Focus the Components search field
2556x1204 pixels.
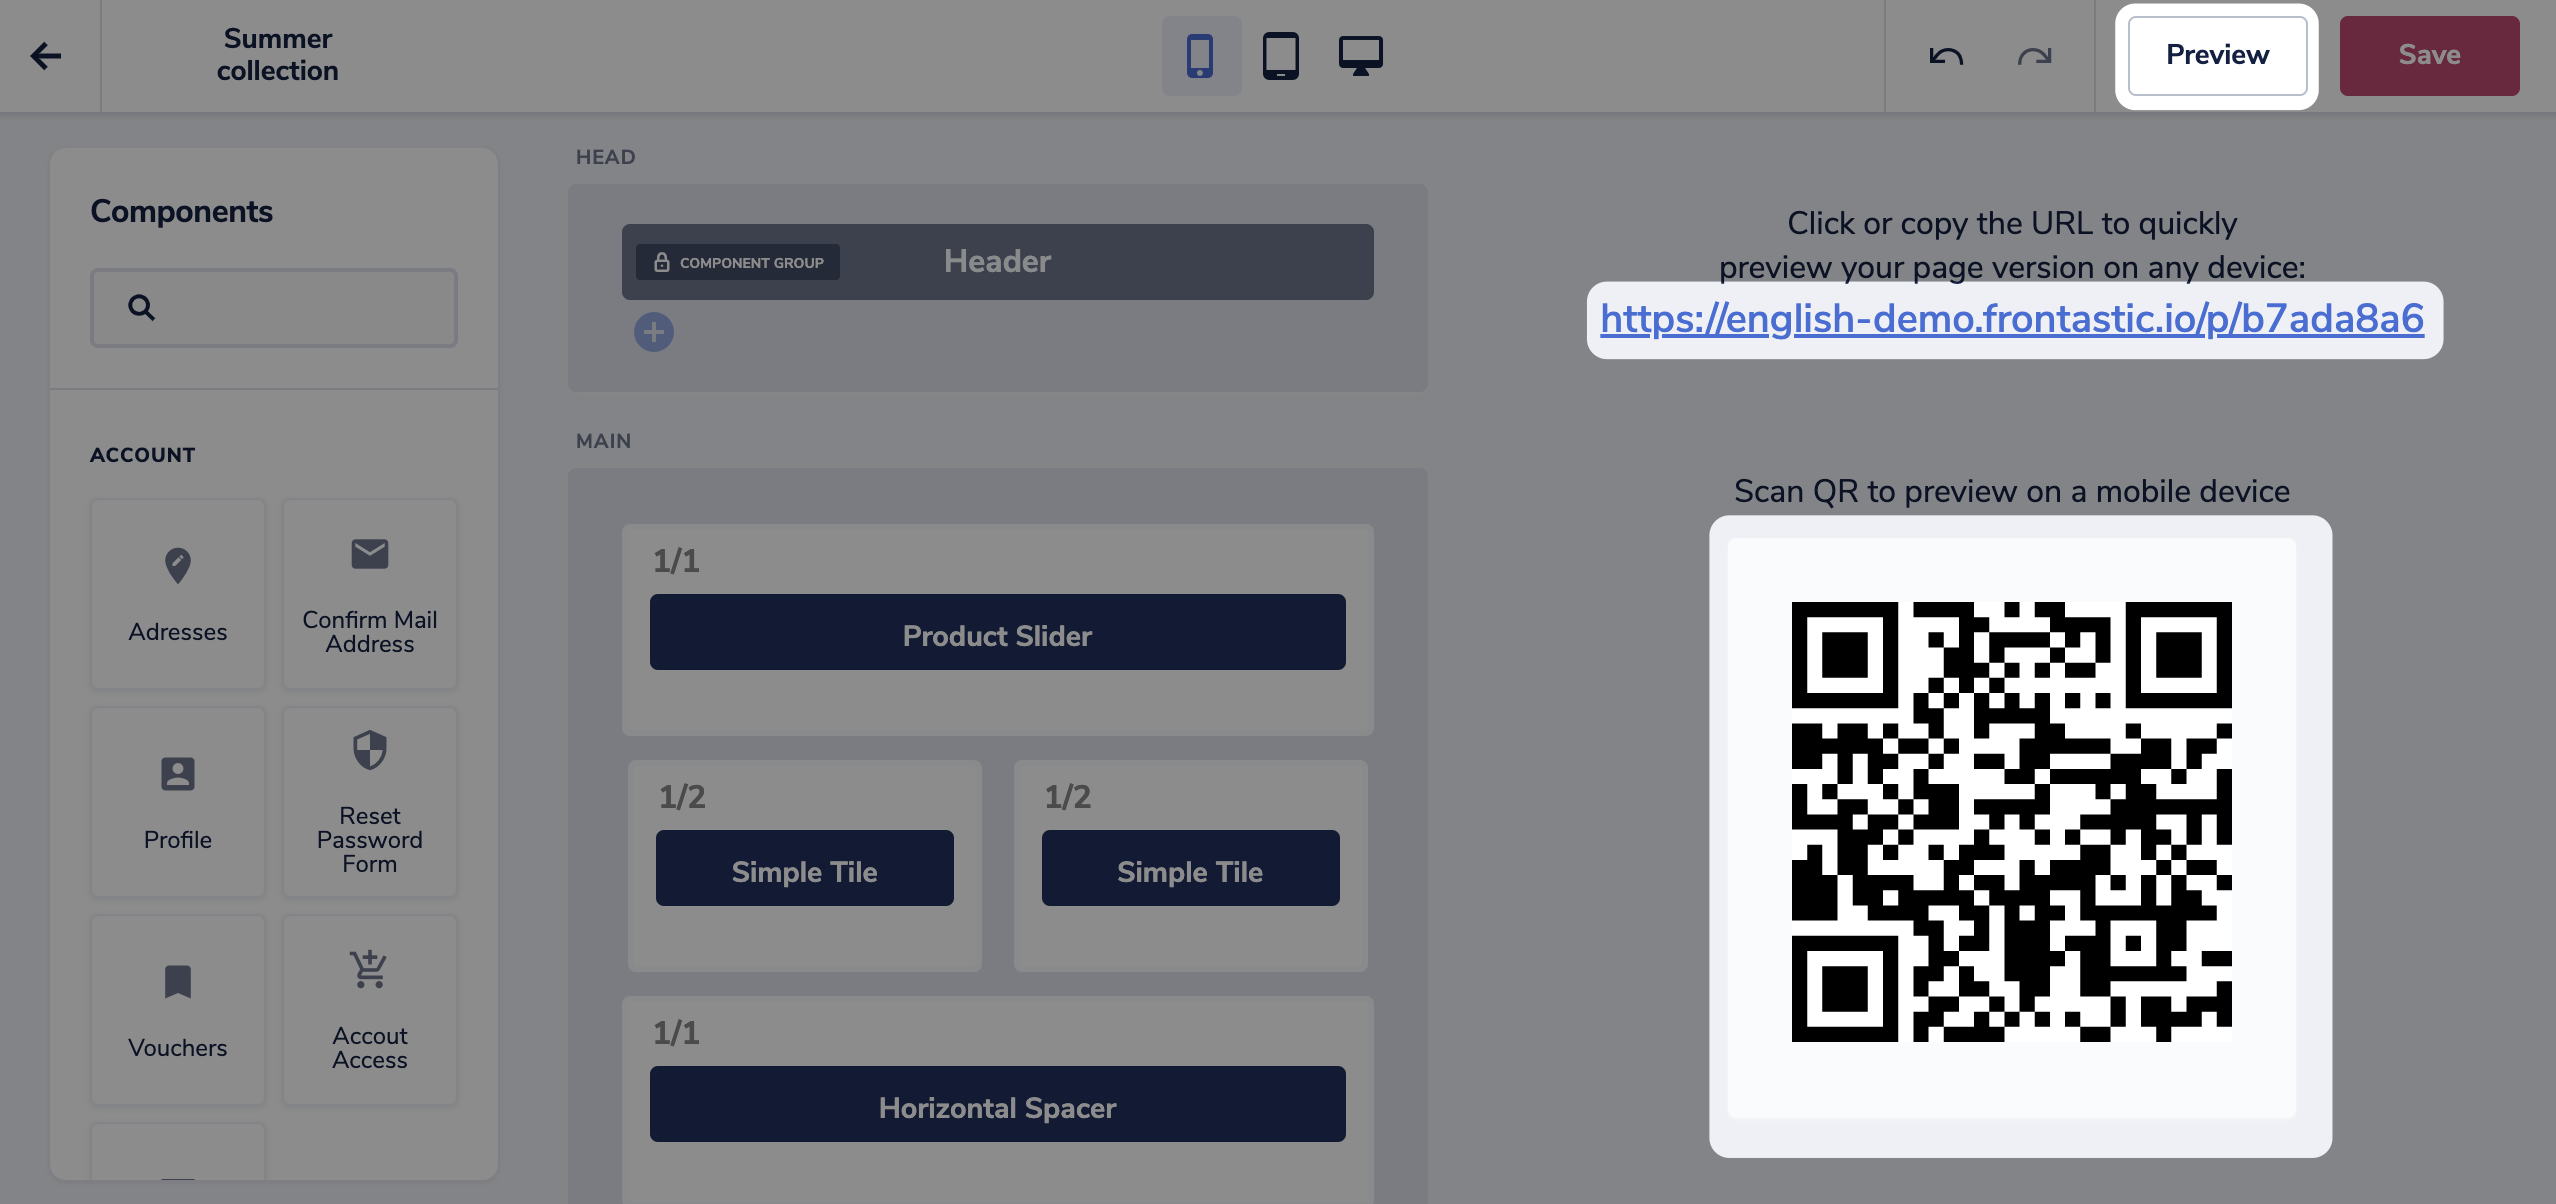(274, 308)
